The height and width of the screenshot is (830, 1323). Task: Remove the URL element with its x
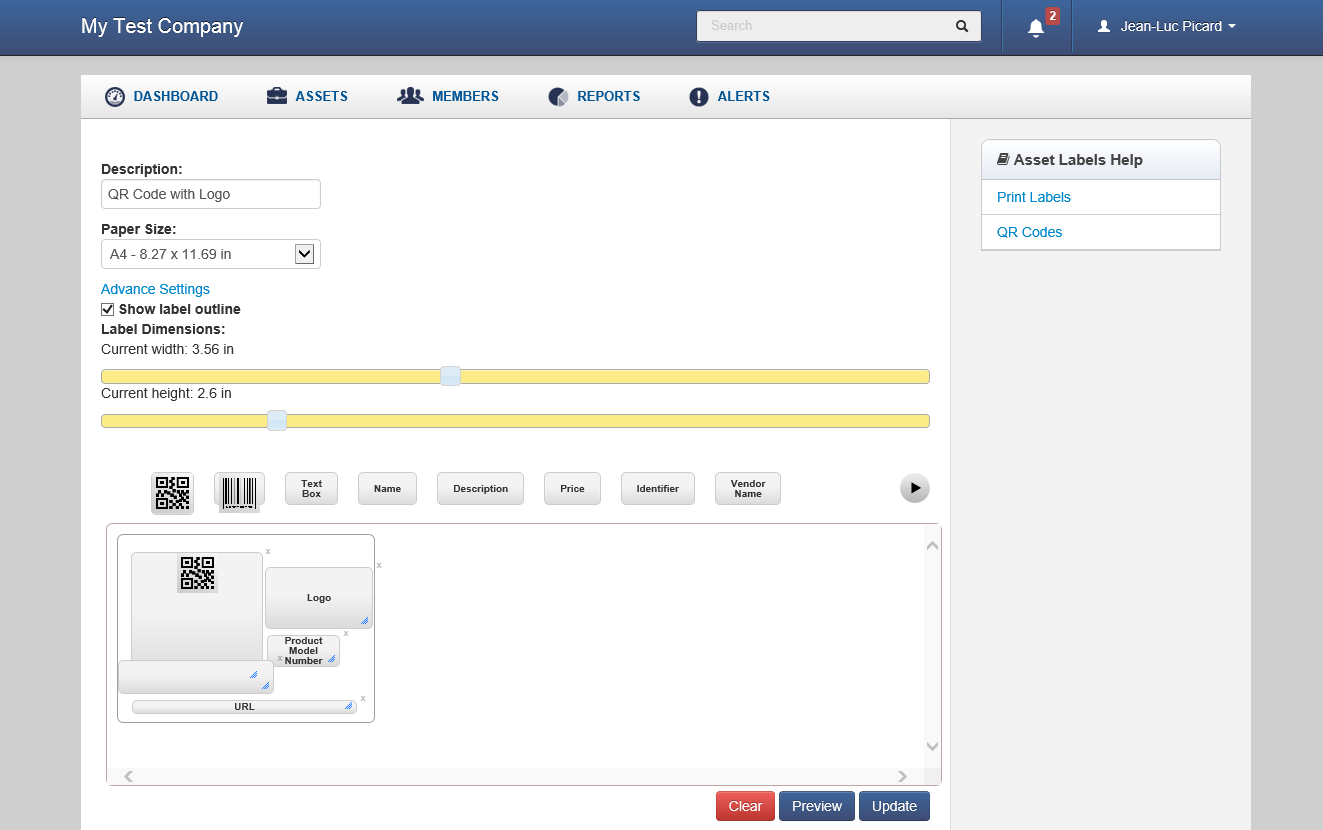click(x=362, y=698)
